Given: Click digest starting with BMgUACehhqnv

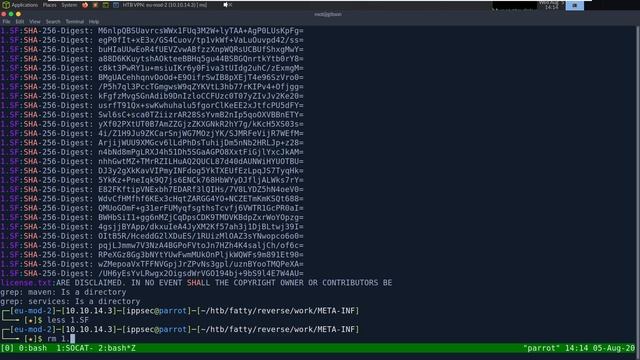Looking at the screenshot, I should (200, 78).
